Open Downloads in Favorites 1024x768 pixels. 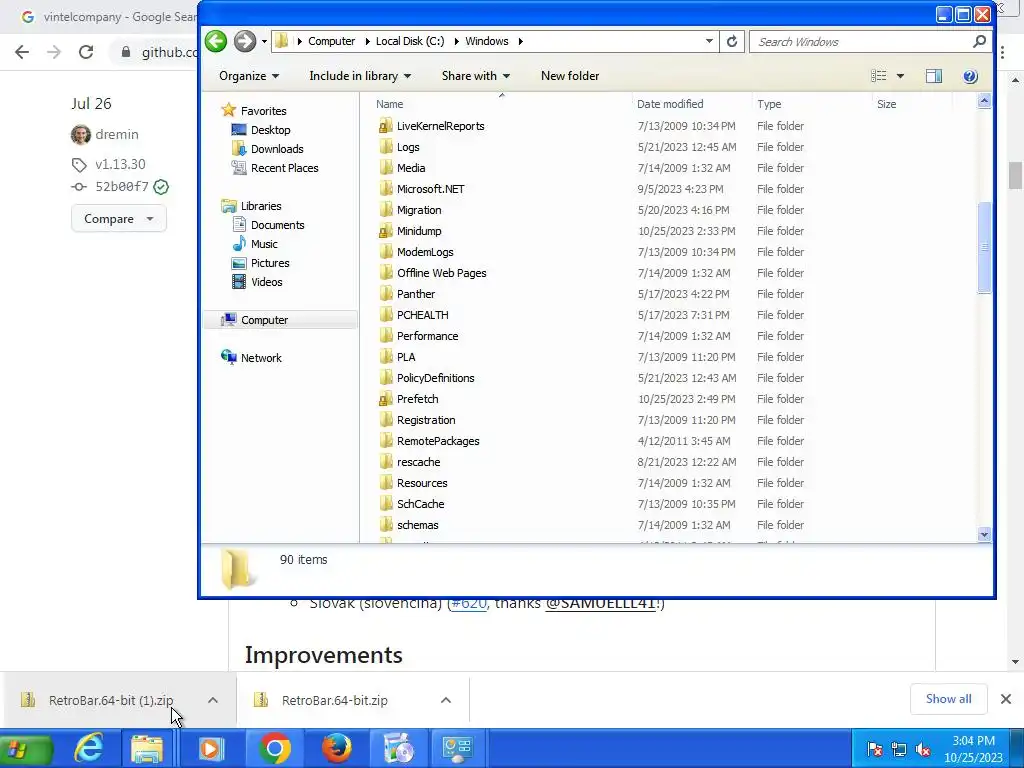pos(277,149)
